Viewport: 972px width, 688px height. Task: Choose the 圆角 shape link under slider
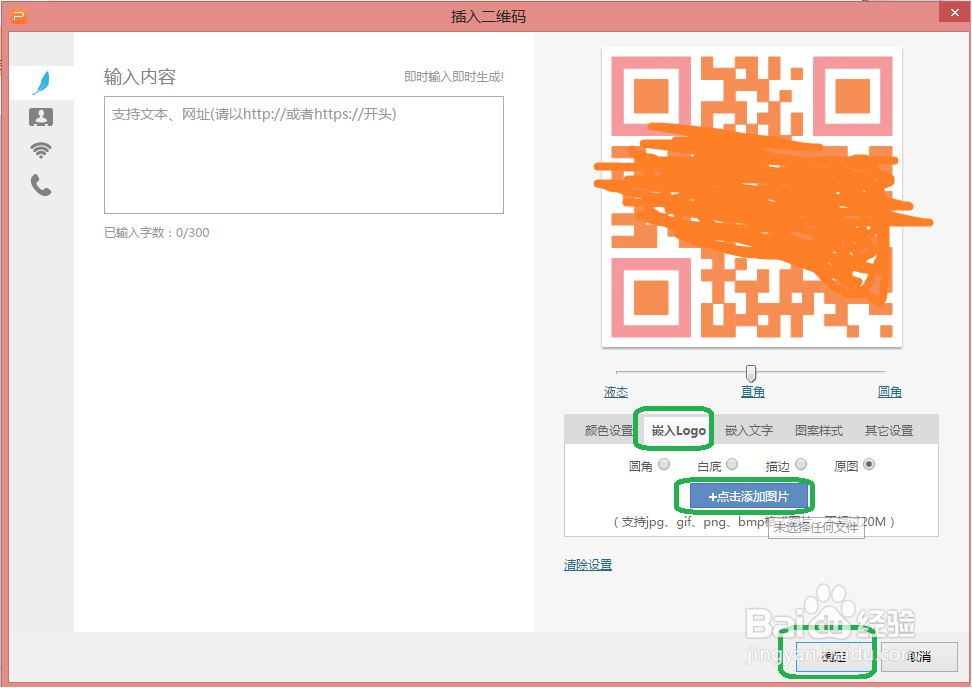click(890, 392)
